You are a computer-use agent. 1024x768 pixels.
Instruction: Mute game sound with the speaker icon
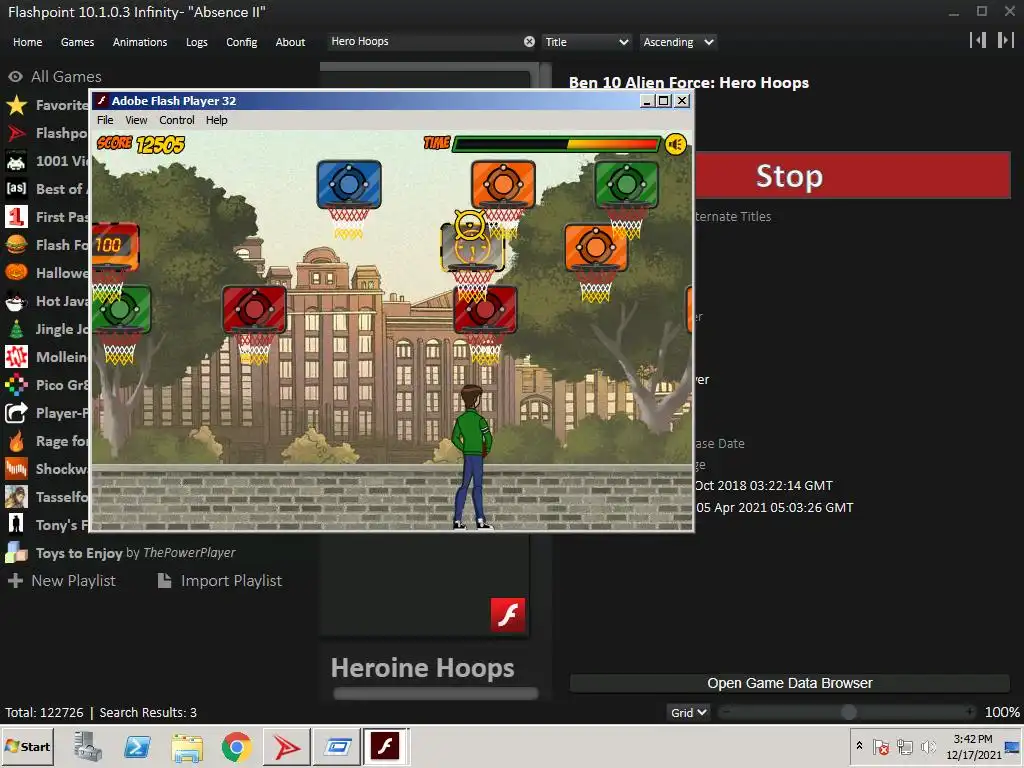pyautogui.click(x=675, y=144)
